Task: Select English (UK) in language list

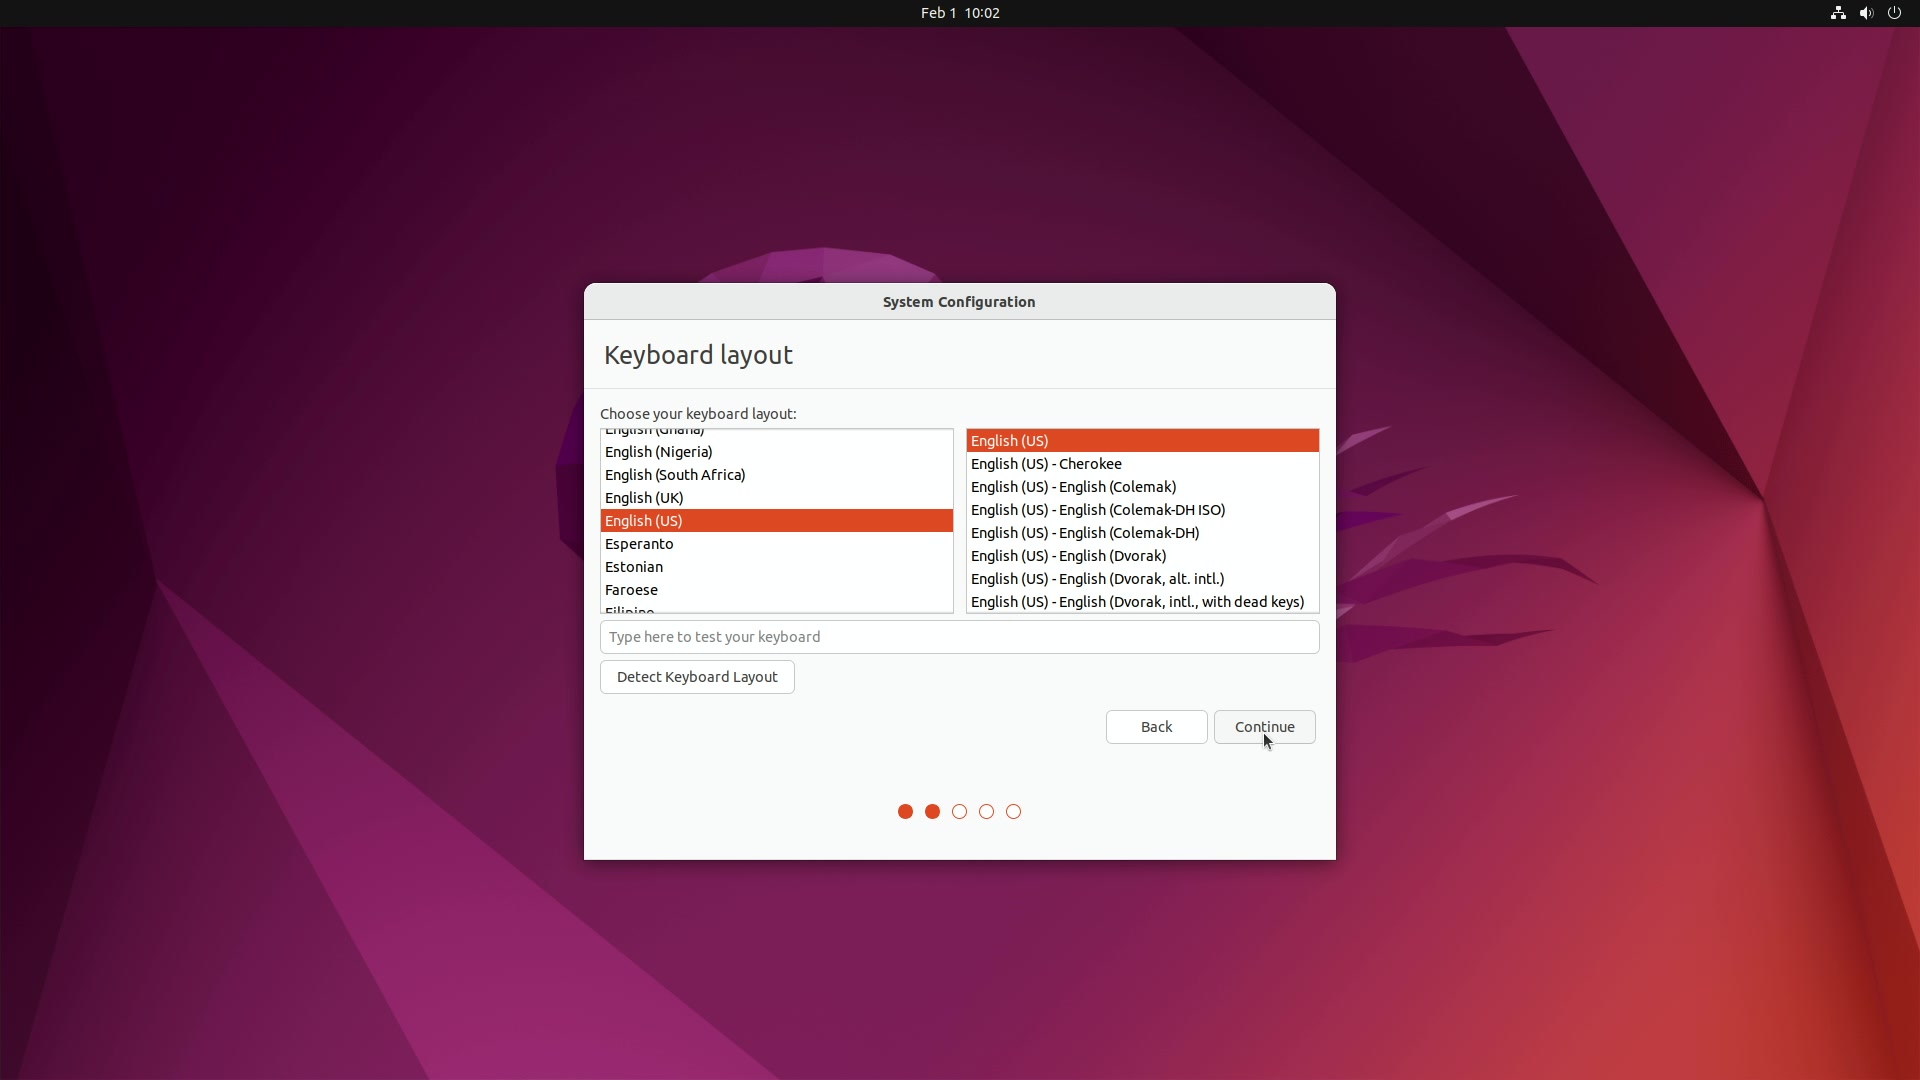Action: click(x=776, y=498)
